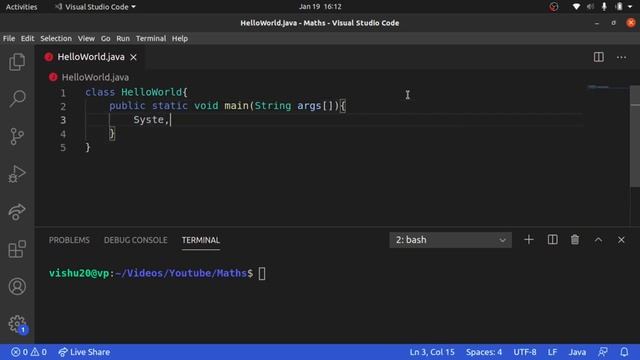Viewport: 640px width, 360px height.
Task: Click the terminal path '~/Videos/Youtube/Maths'
Action: (181, 273)
